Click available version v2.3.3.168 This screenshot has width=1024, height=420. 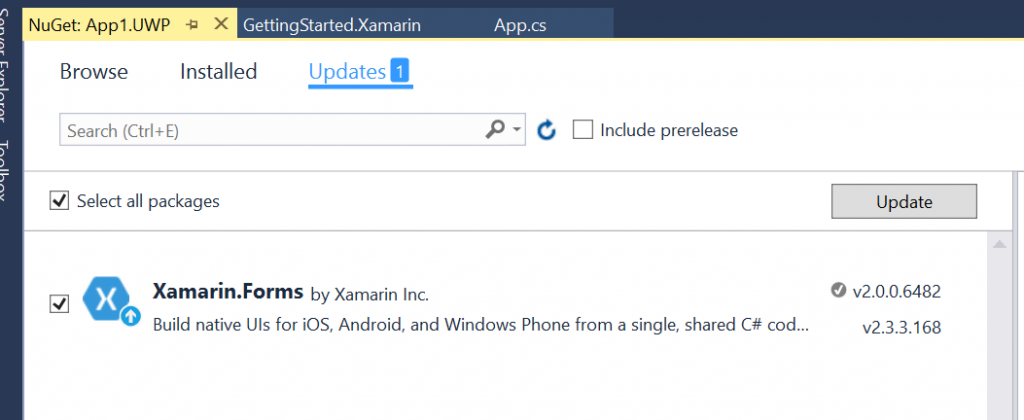click(x=902, y=327)
